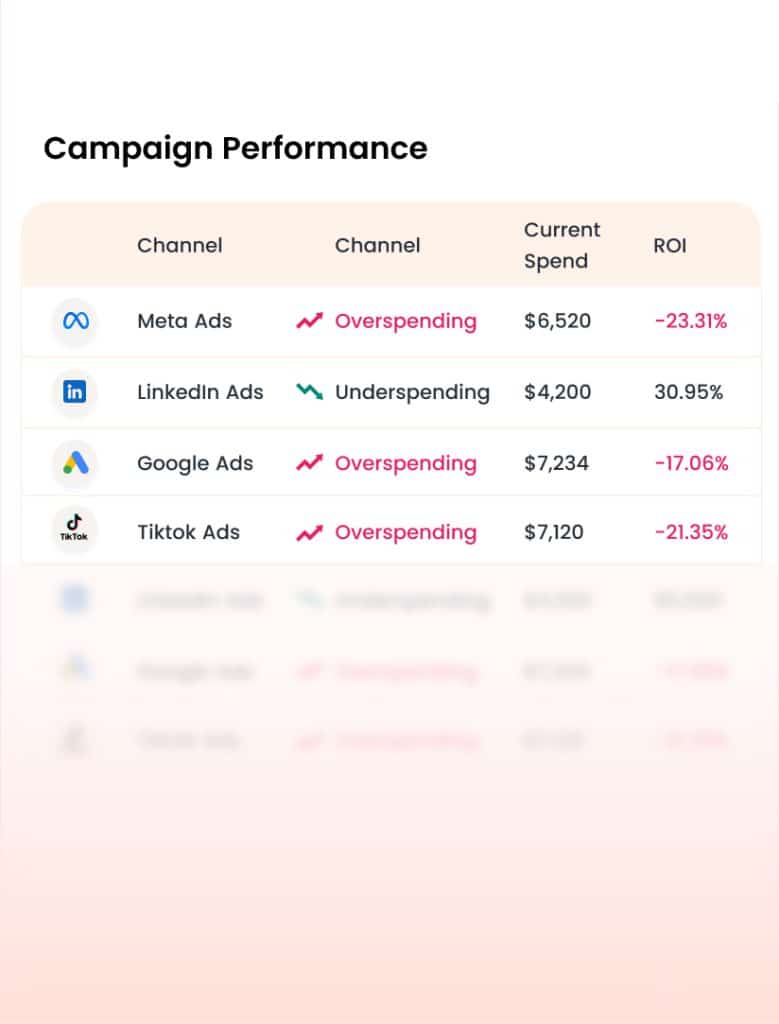
Task: Click the TikTok logo icon
Action: (75, 530)
